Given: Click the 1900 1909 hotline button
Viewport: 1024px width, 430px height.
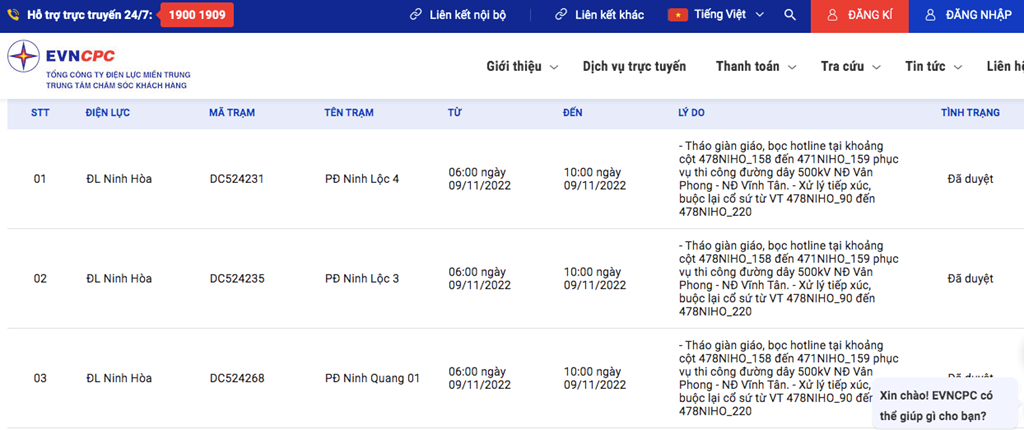Looking at the screenshot, I should pos(197,15).
